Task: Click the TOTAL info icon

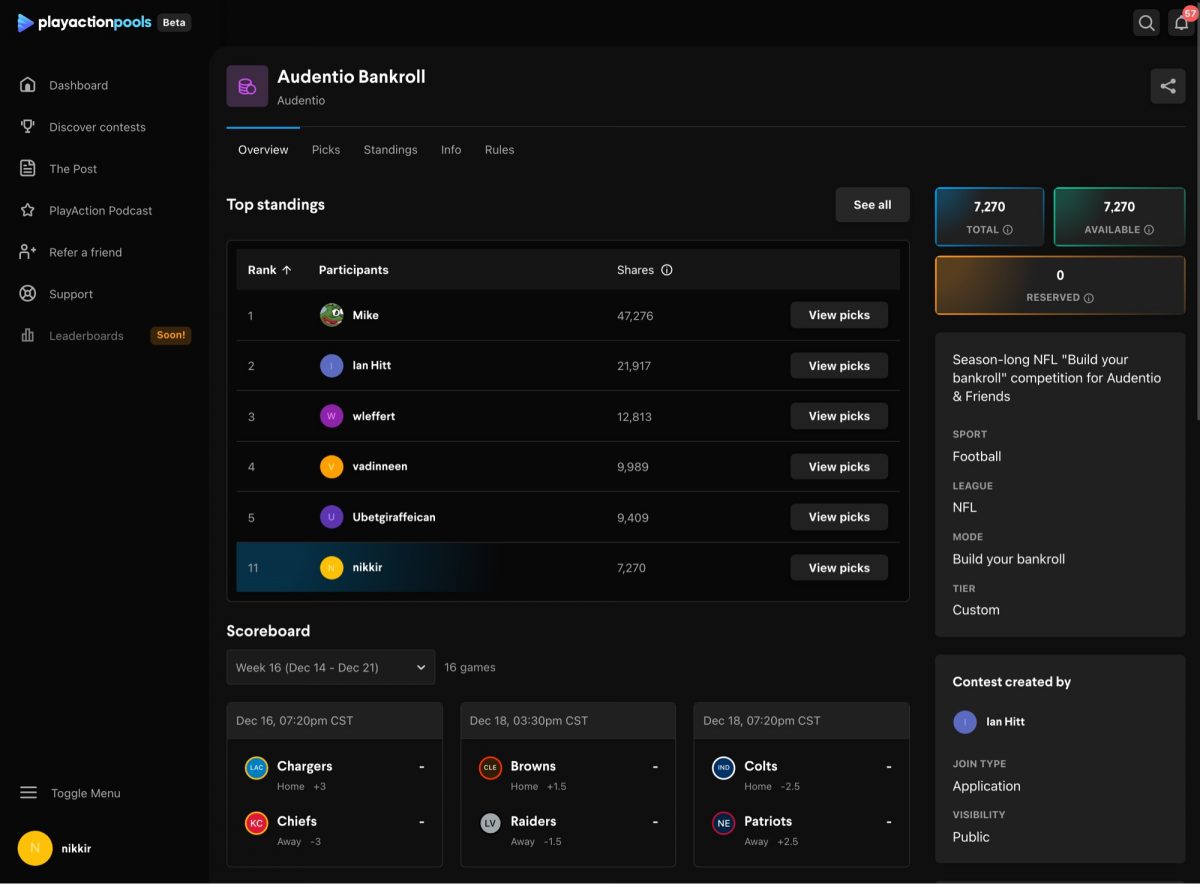Action: [x=1007, y=230]
